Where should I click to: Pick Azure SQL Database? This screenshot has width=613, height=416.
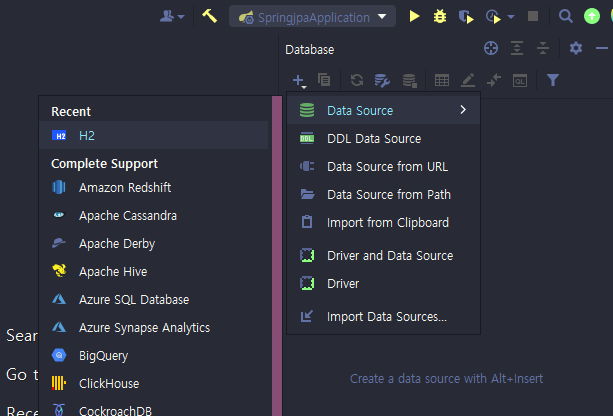click(x=154, y=299)
